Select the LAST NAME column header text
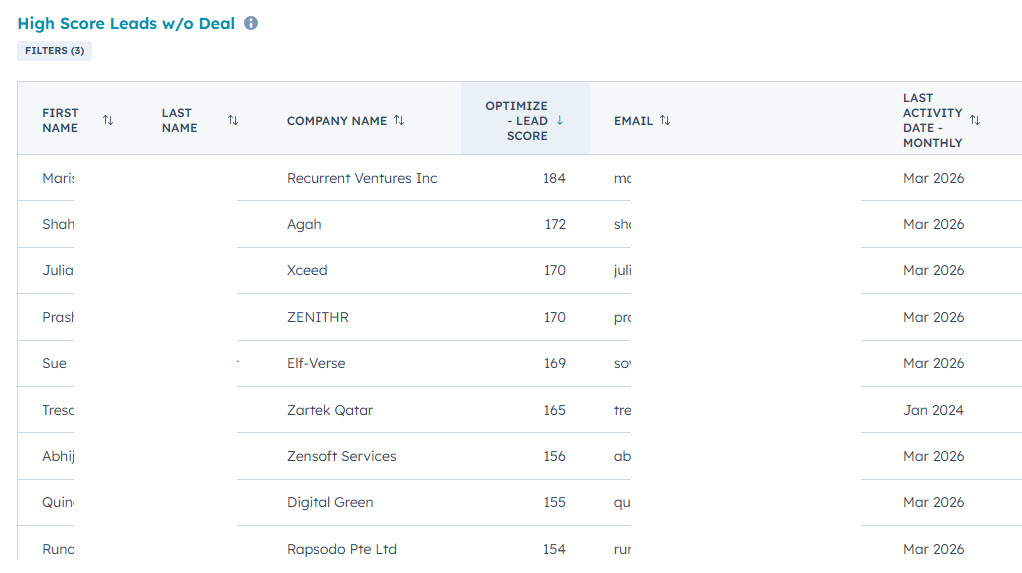Image resolution: width=1022 pixels, height=573 pixels. click(179, 121)
